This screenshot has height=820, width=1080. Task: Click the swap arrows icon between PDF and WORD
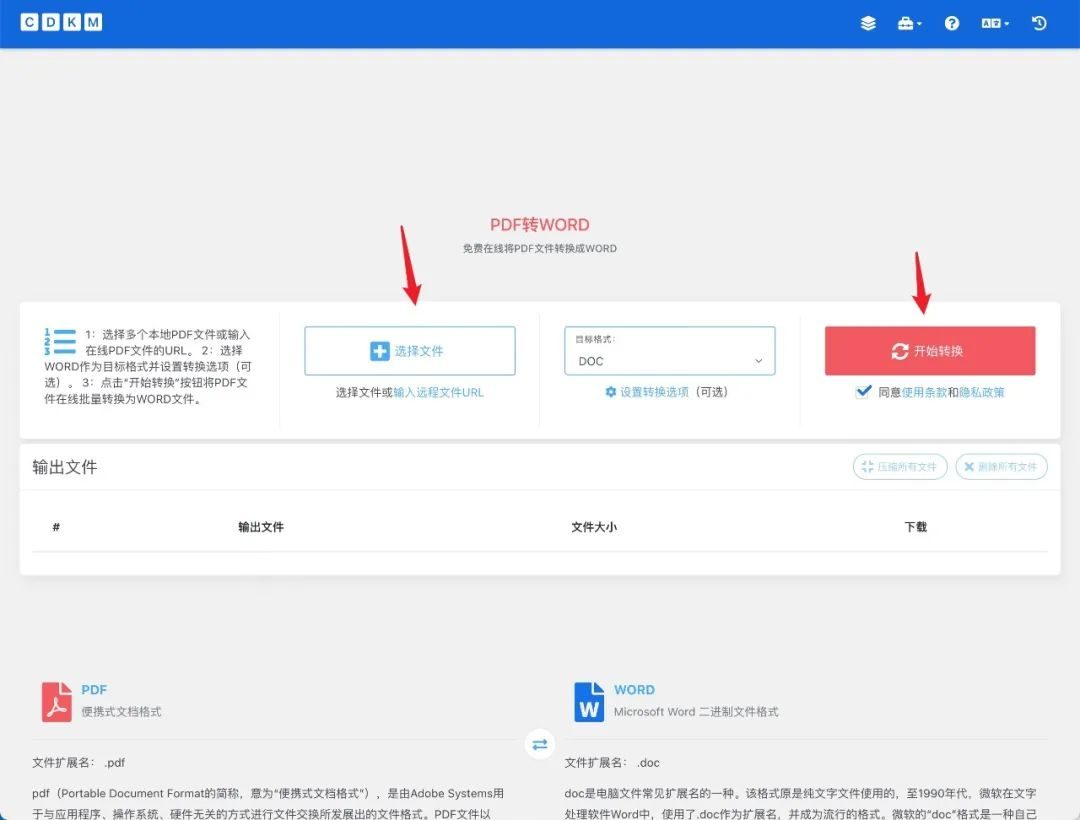point(540,744)
